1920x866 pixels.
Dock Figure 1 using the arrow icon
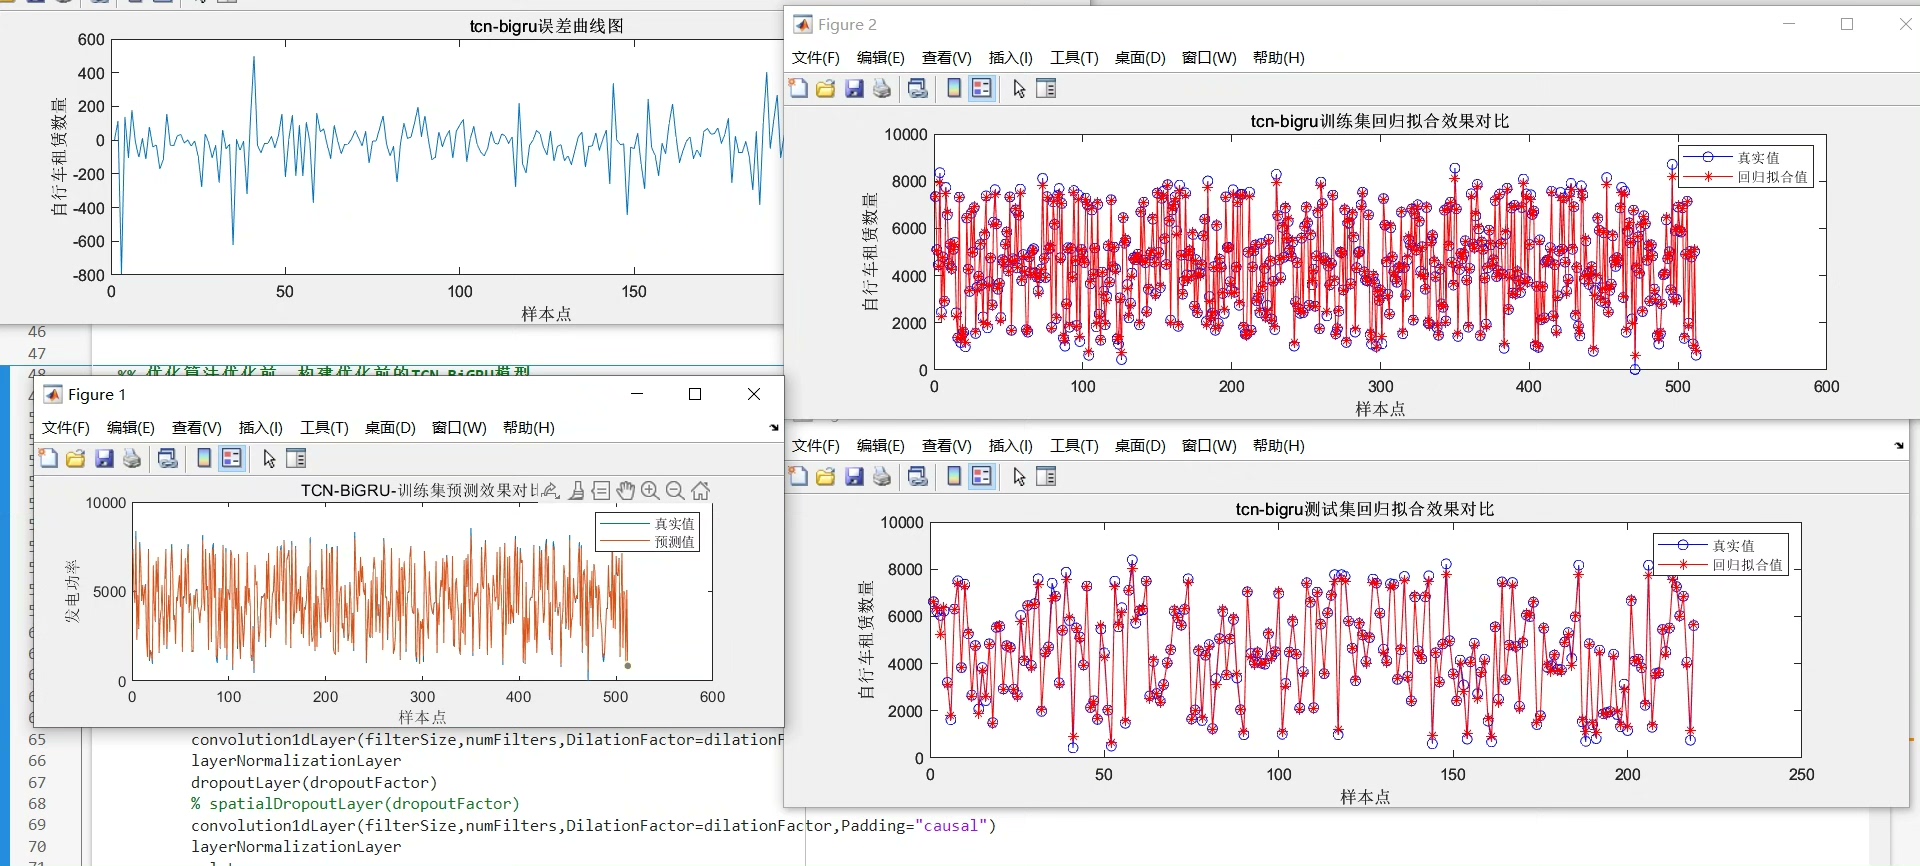coord(774,427)
